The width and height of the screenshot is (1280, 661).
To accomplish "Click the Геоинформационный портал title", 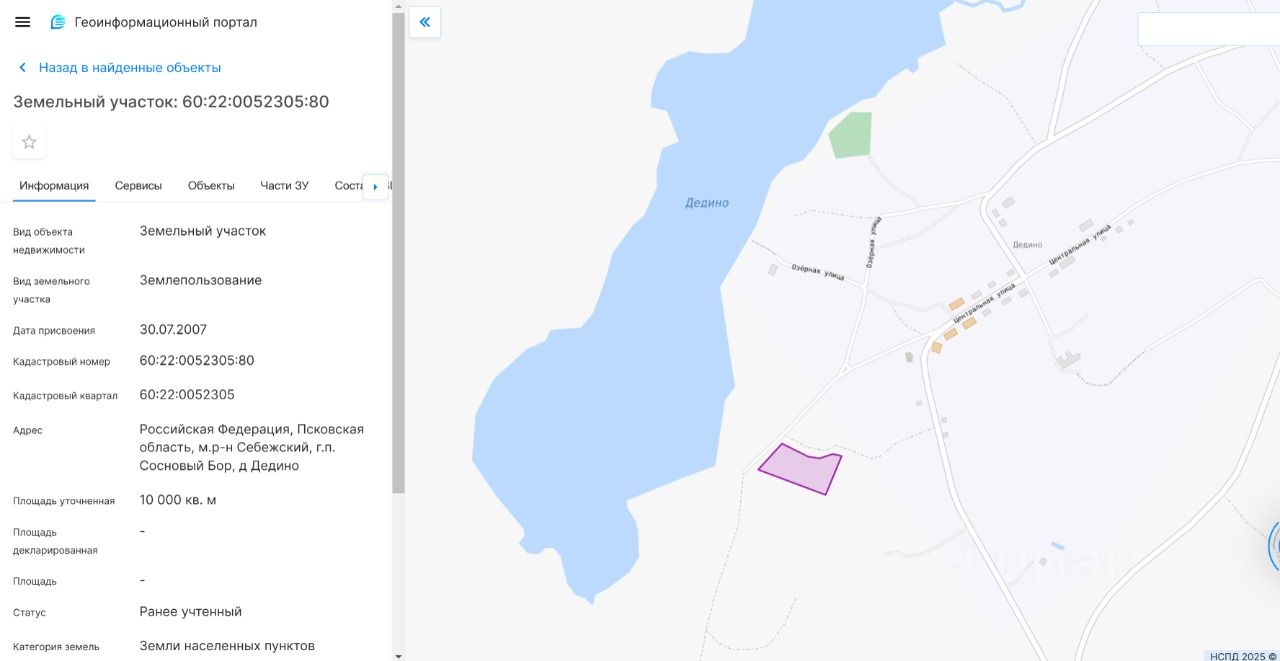I will coord(166,22).
